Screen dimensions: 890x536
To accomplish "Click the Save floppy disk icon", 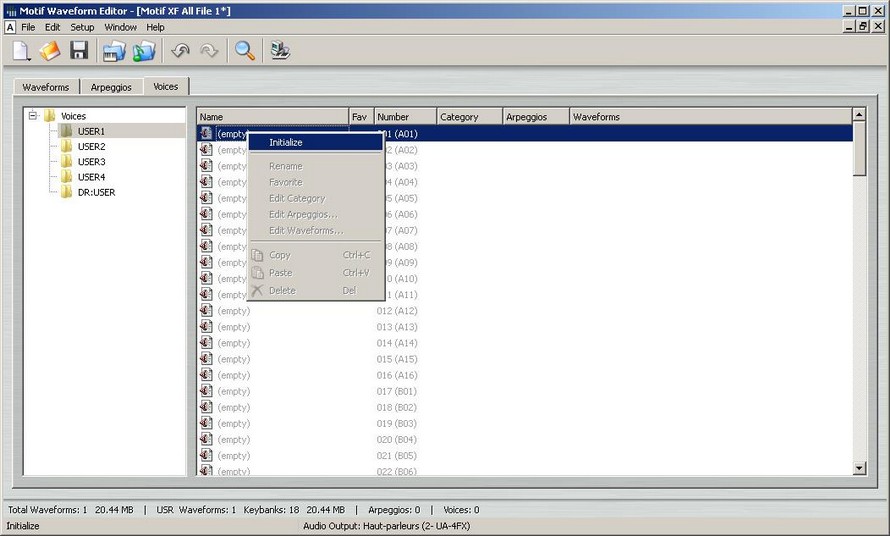I will pyautogui.click(x=79, y=51).
